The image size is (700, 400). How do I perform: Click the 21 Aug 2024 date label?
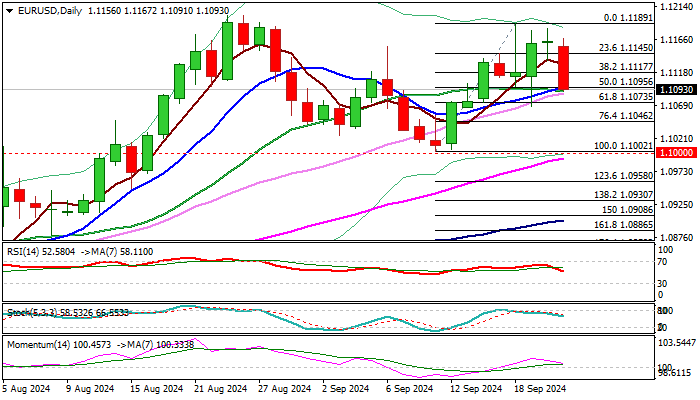point(221,389)
